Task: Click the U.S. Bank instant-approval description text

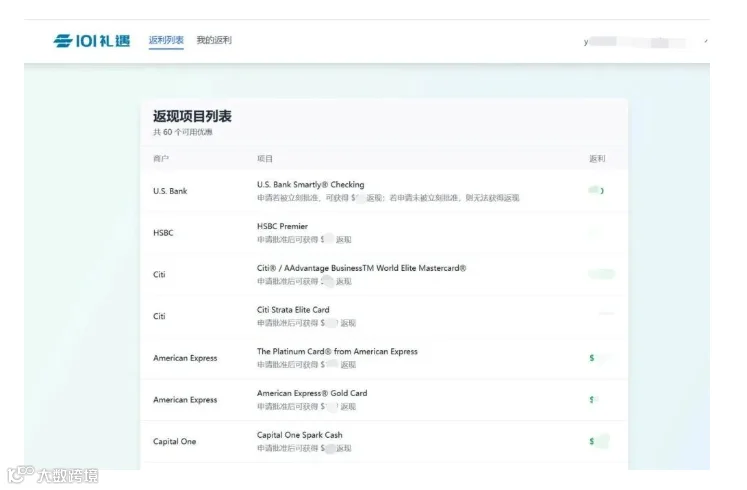Action: coord(388,198)
